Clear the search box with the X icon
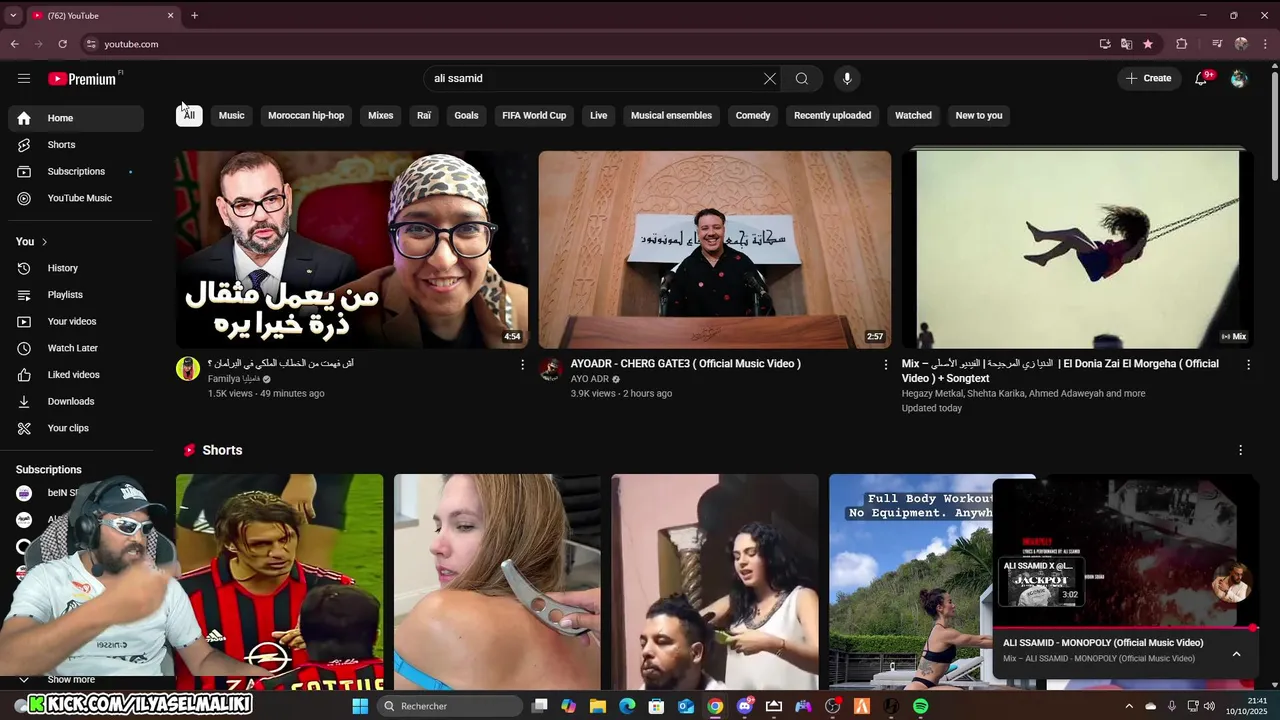The width and height of the screenshot is (1280, 720). (770, 78)
